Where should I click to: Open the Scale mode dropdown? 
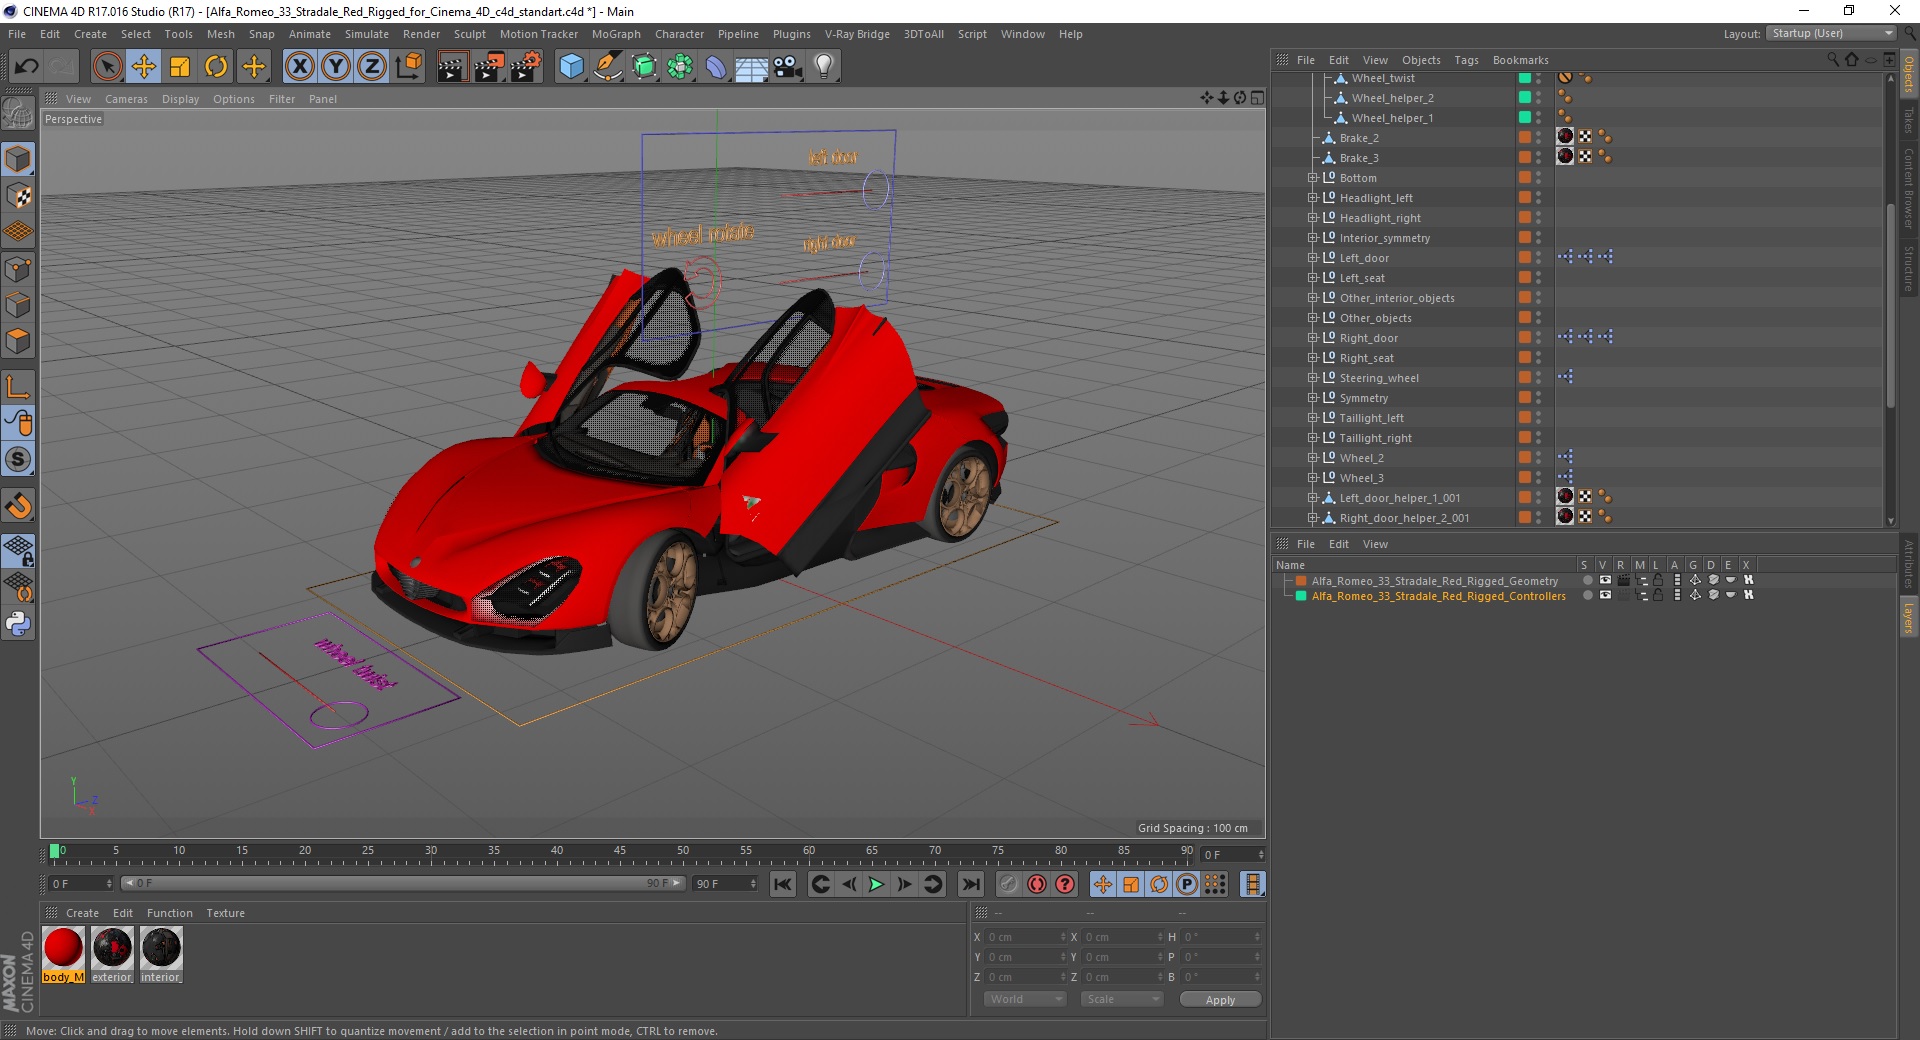(1122, 999)
